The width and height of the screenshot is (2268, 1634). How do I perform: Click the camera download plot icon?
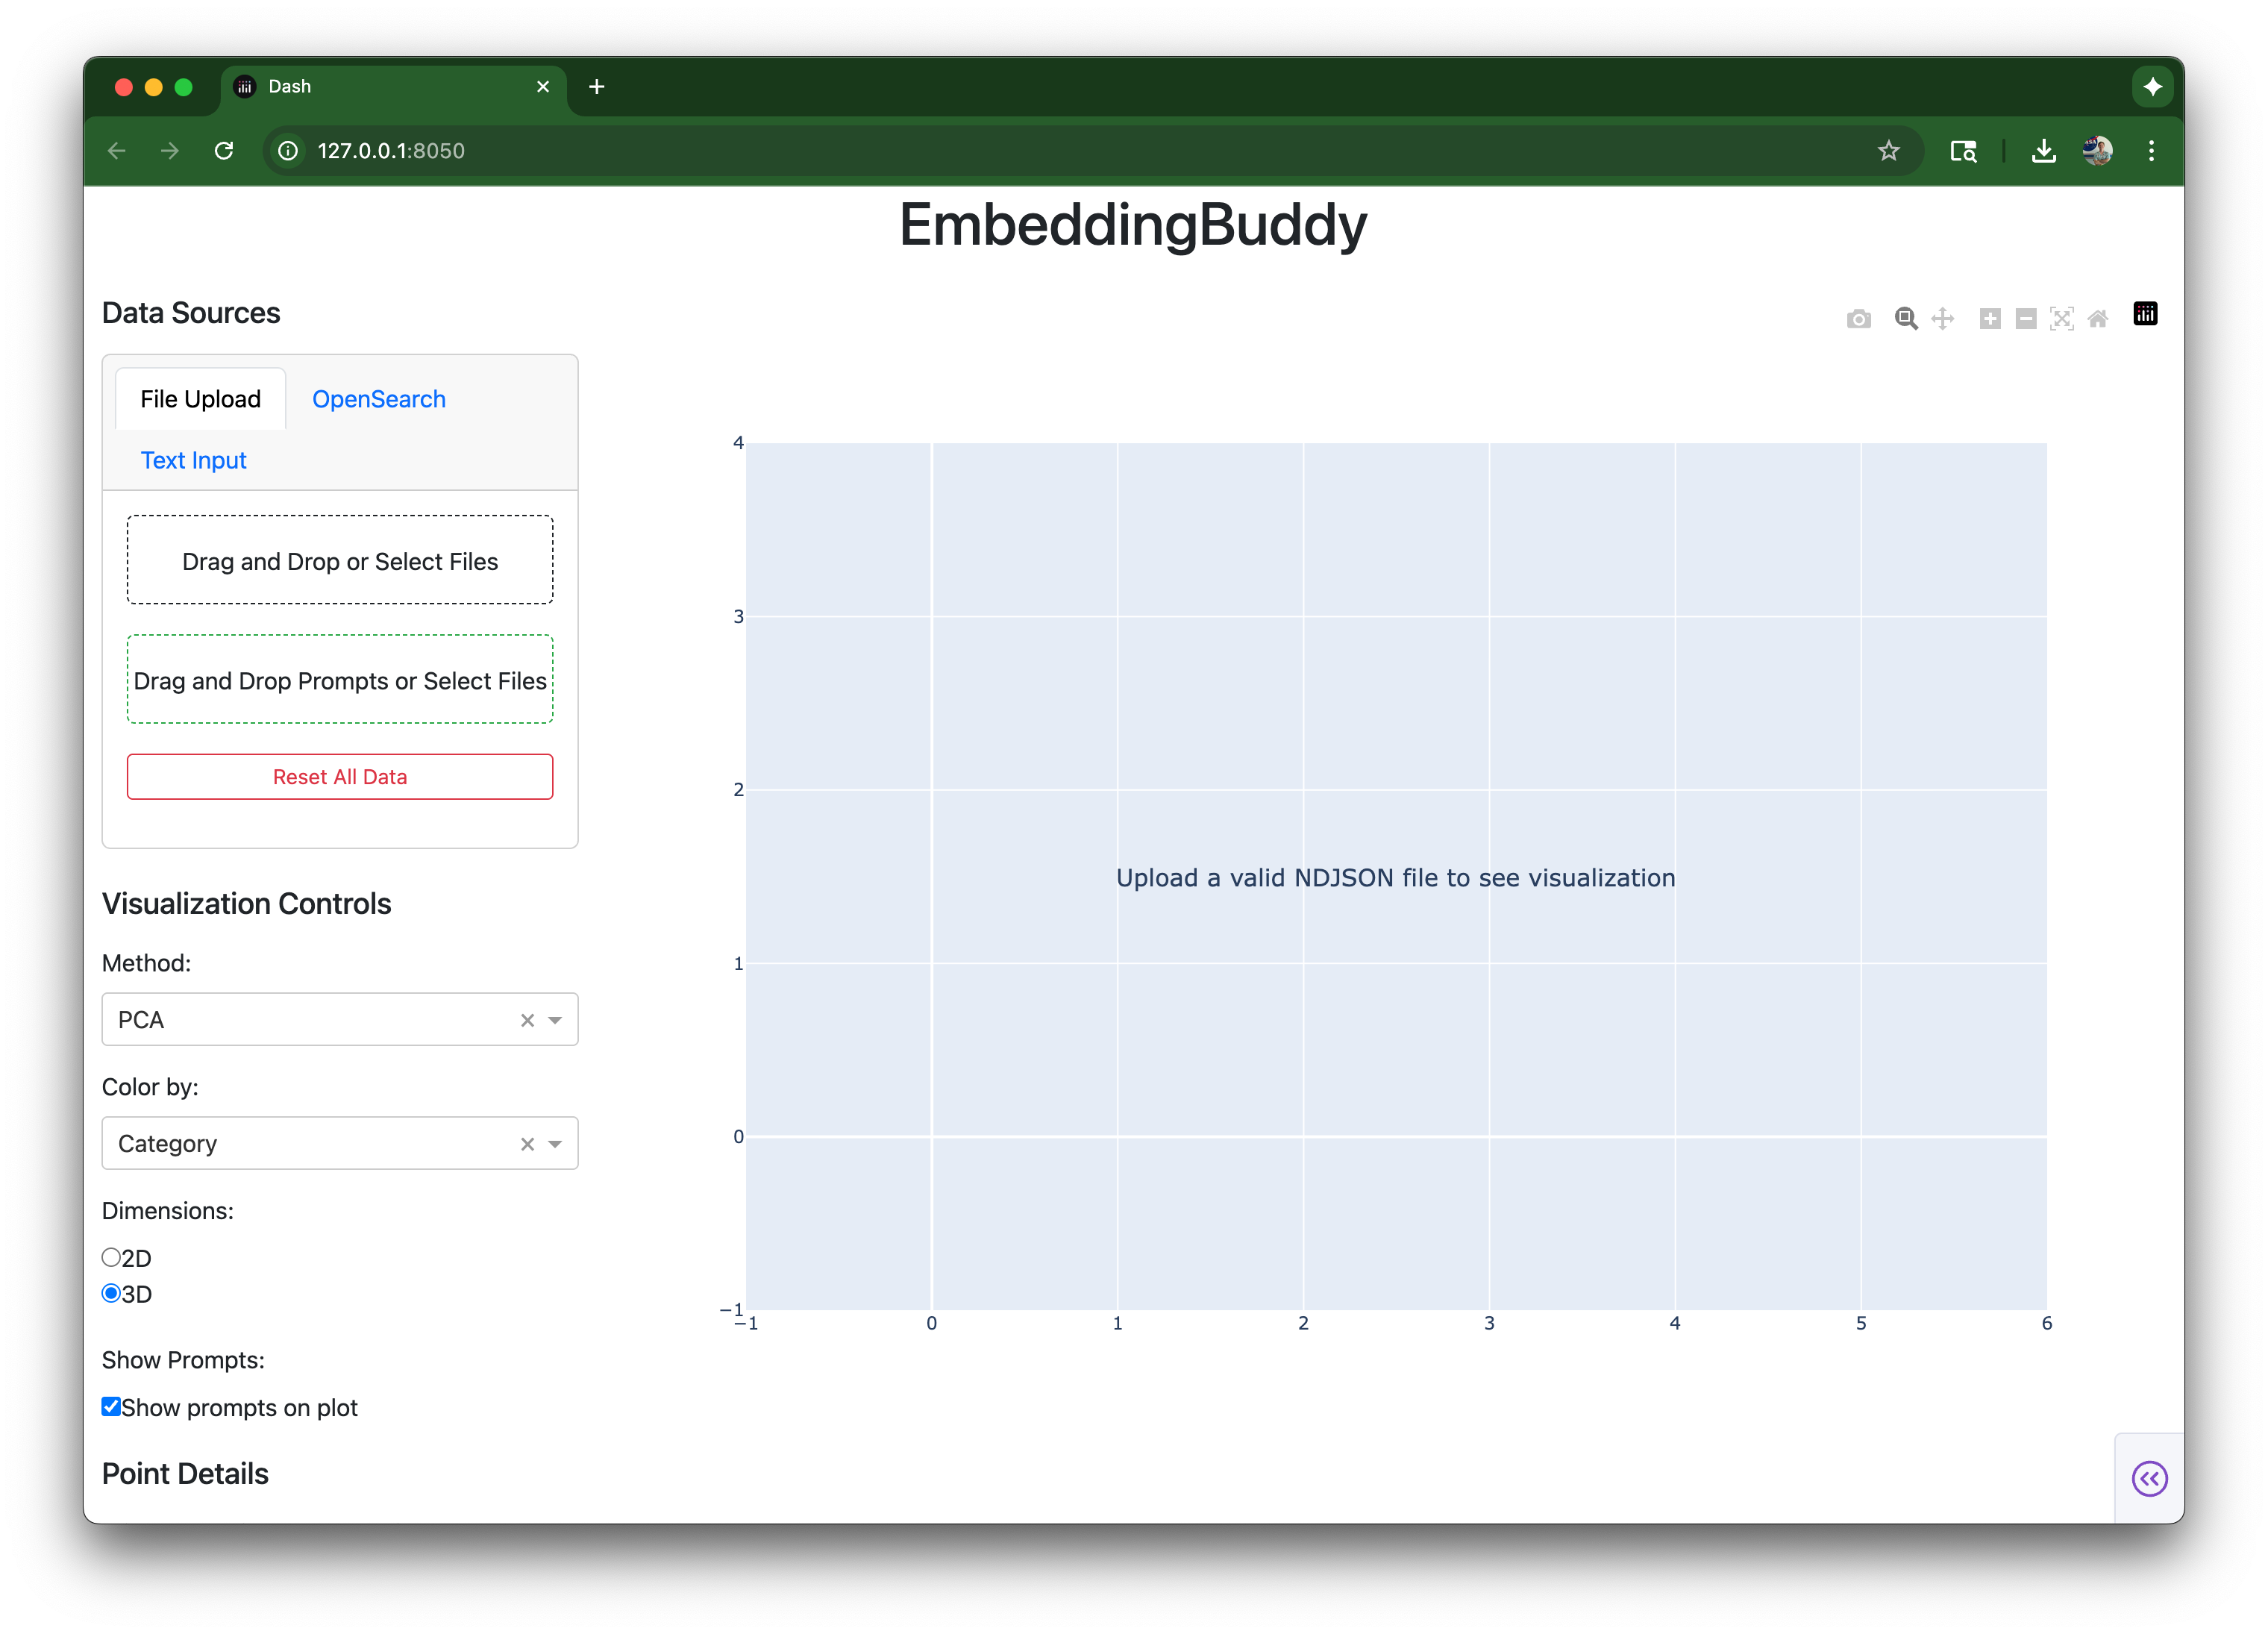click(1858, 319)
